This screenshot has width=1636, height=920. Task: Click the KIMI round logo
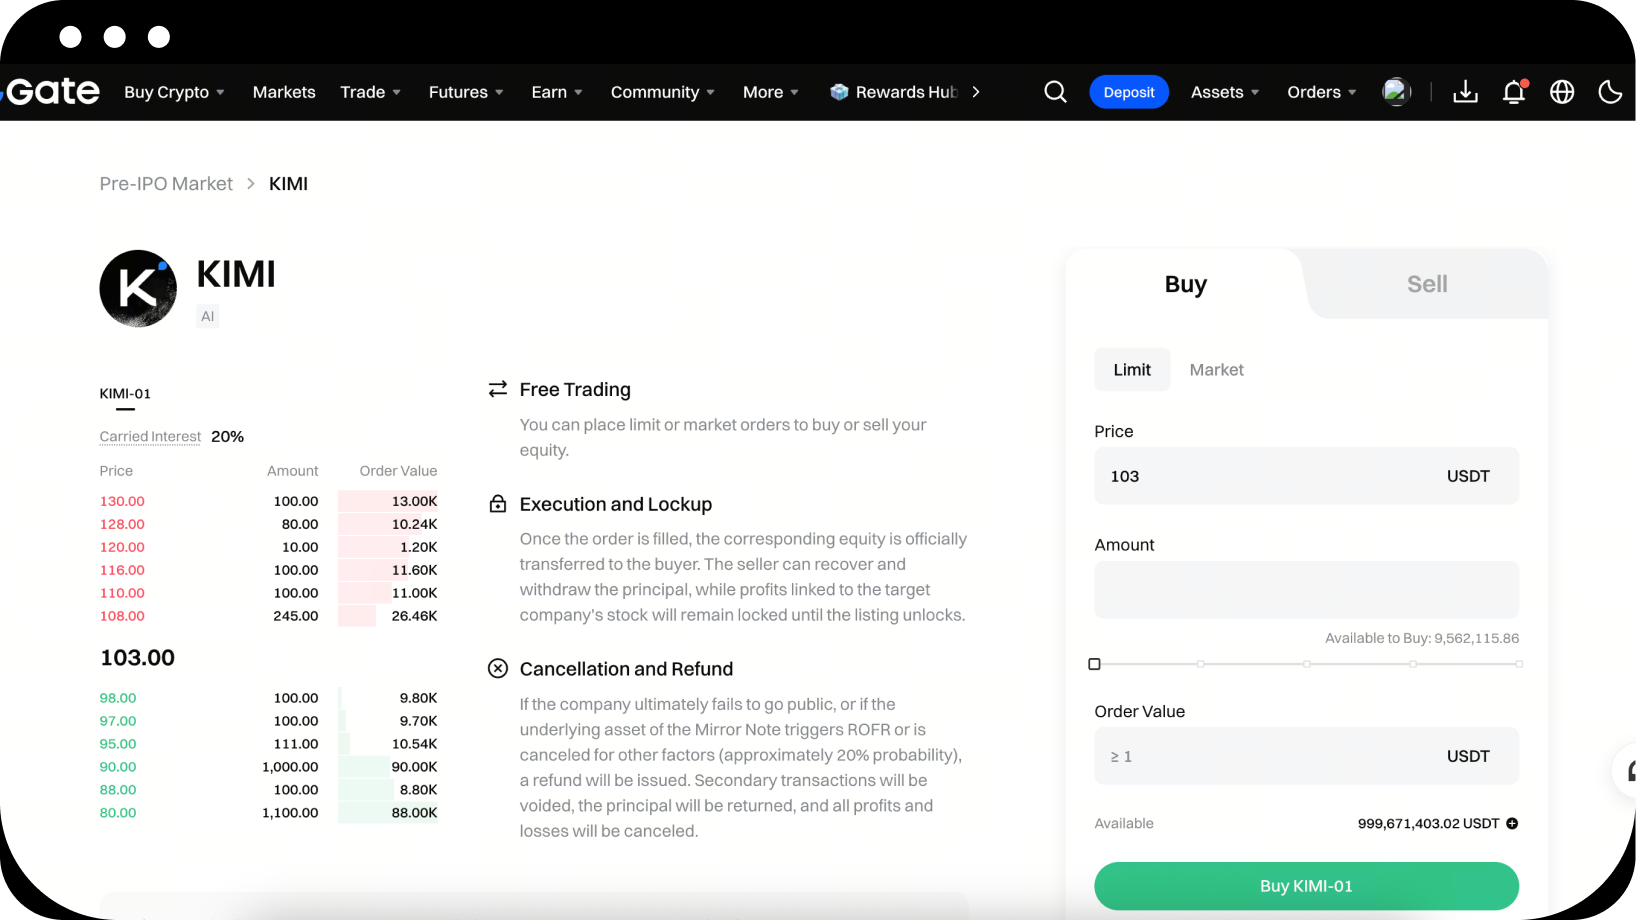(138, 288)
